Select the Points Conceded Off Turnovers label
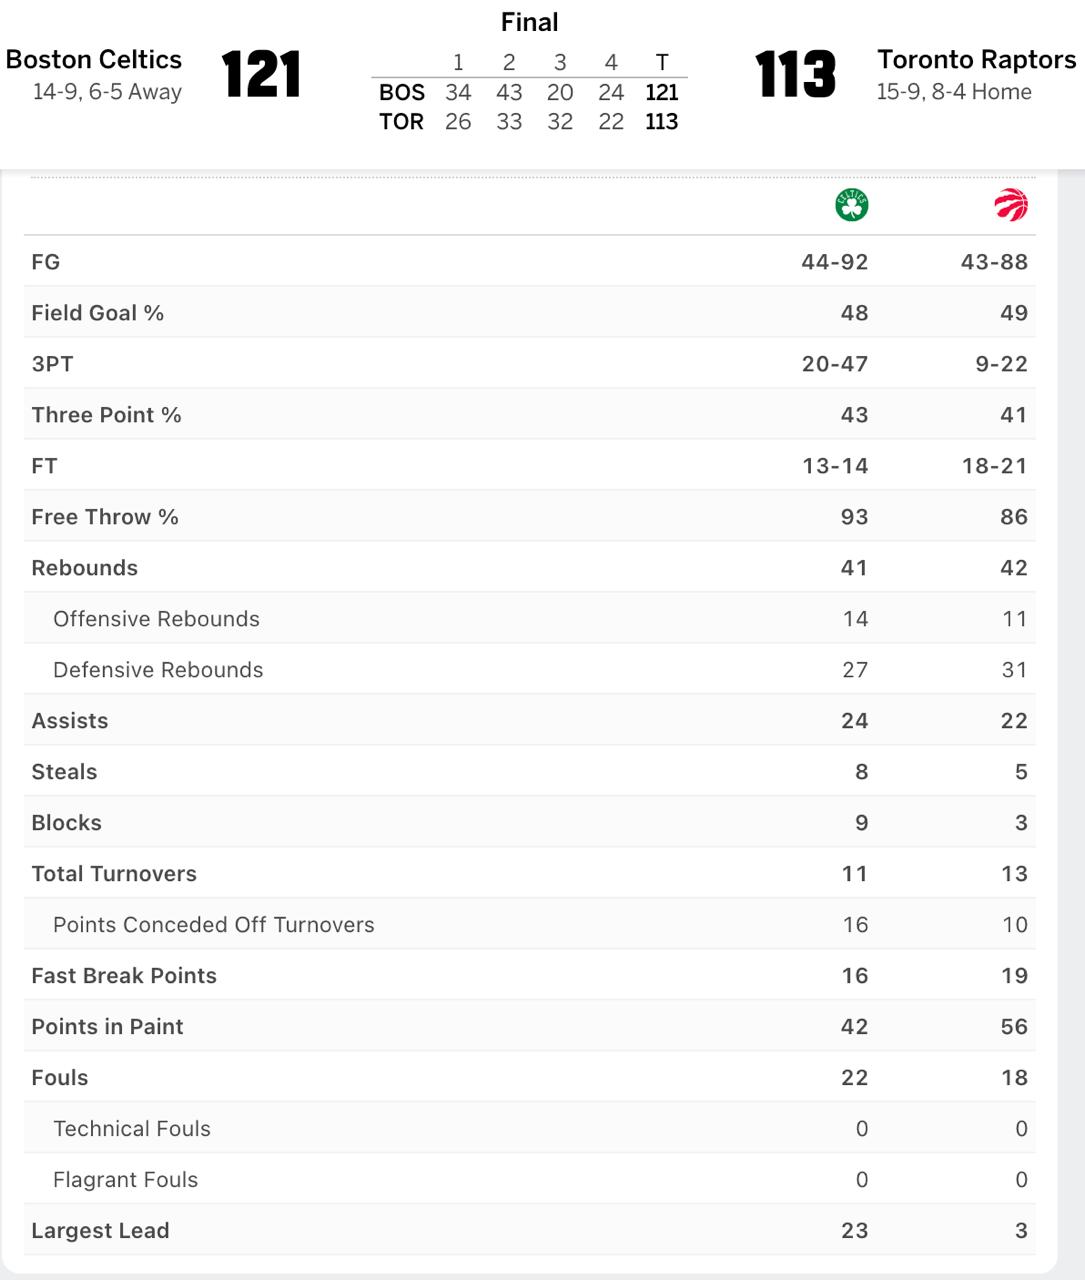This screenshot has height=1280, width=1085. (x=213, y=925)
